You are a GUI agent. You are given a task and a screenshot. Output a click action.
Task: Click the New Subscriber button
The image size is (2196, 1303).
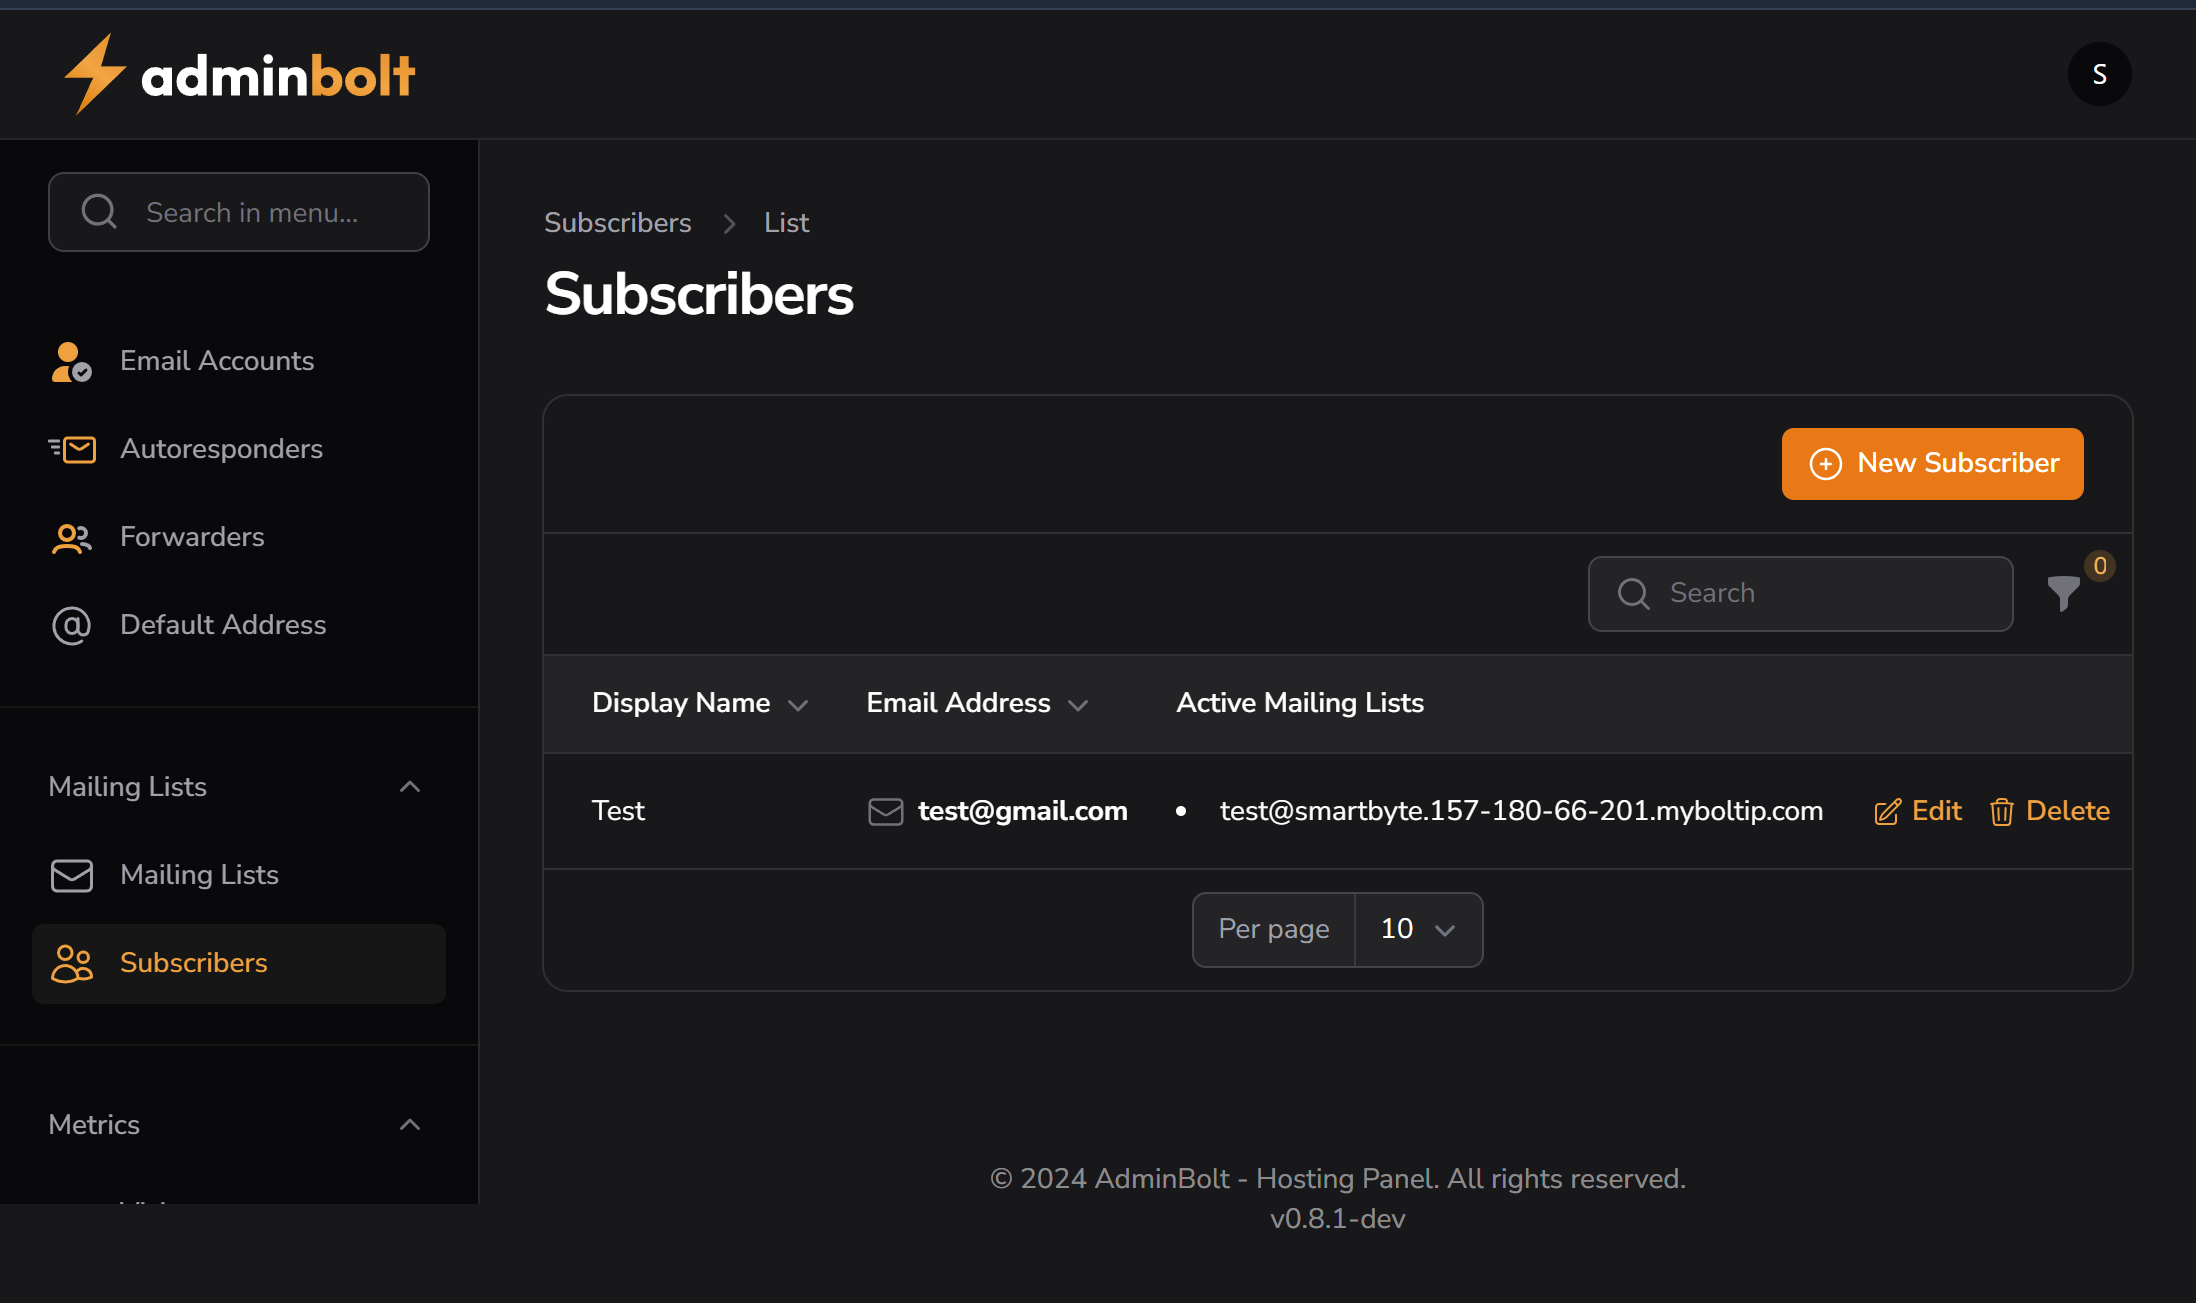[1931, 463]
